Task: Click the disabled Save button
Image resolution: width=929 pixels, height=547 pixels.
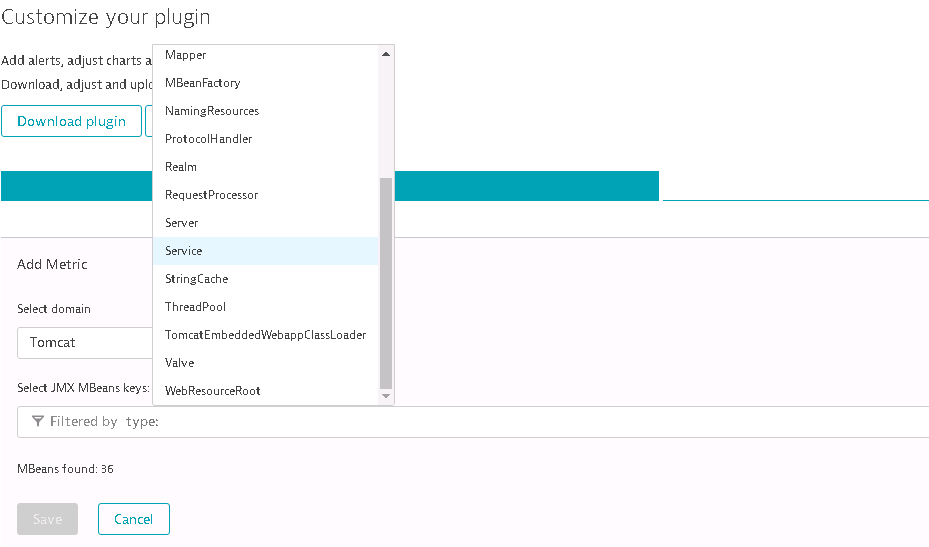Action: [47, 519]
